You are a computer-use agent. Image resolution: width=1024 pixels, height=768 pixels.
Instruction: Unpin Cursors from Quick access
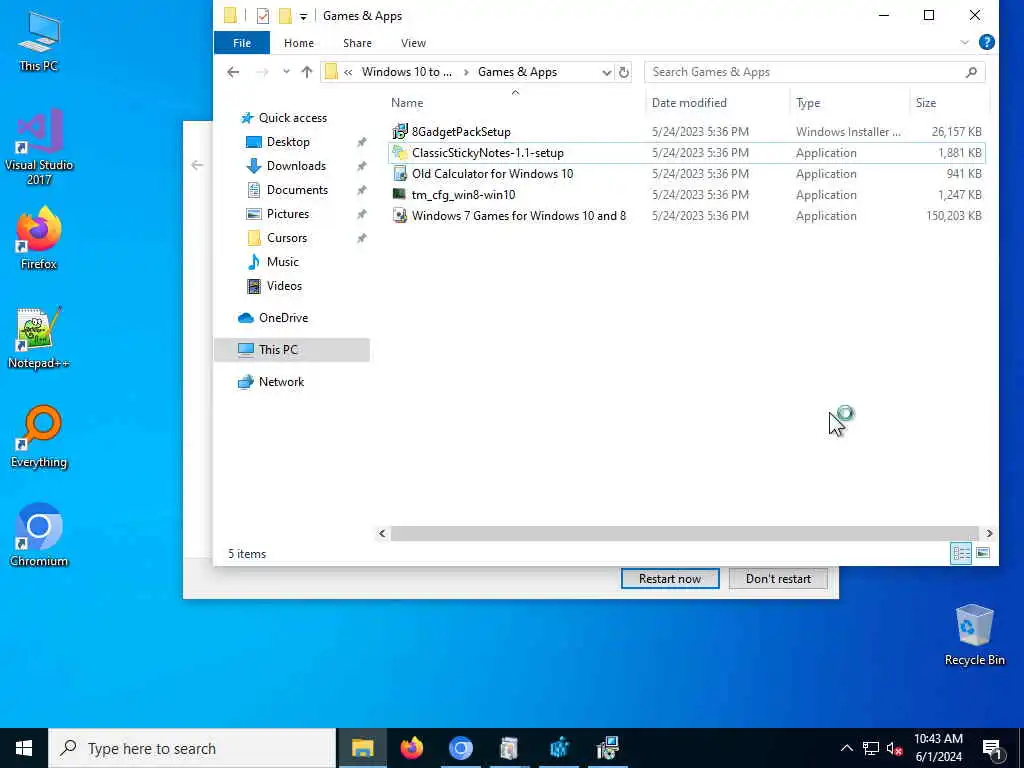361,238
